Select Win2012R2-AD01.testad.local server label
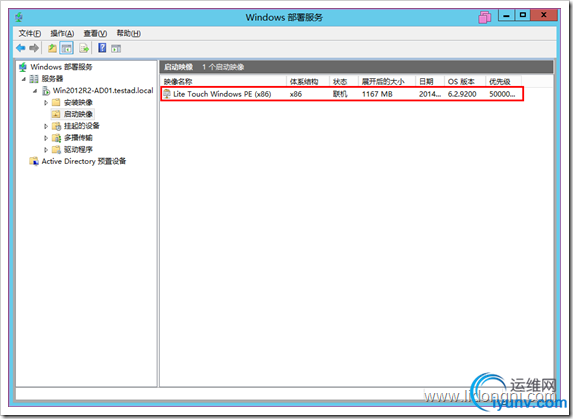 point(103,90)
